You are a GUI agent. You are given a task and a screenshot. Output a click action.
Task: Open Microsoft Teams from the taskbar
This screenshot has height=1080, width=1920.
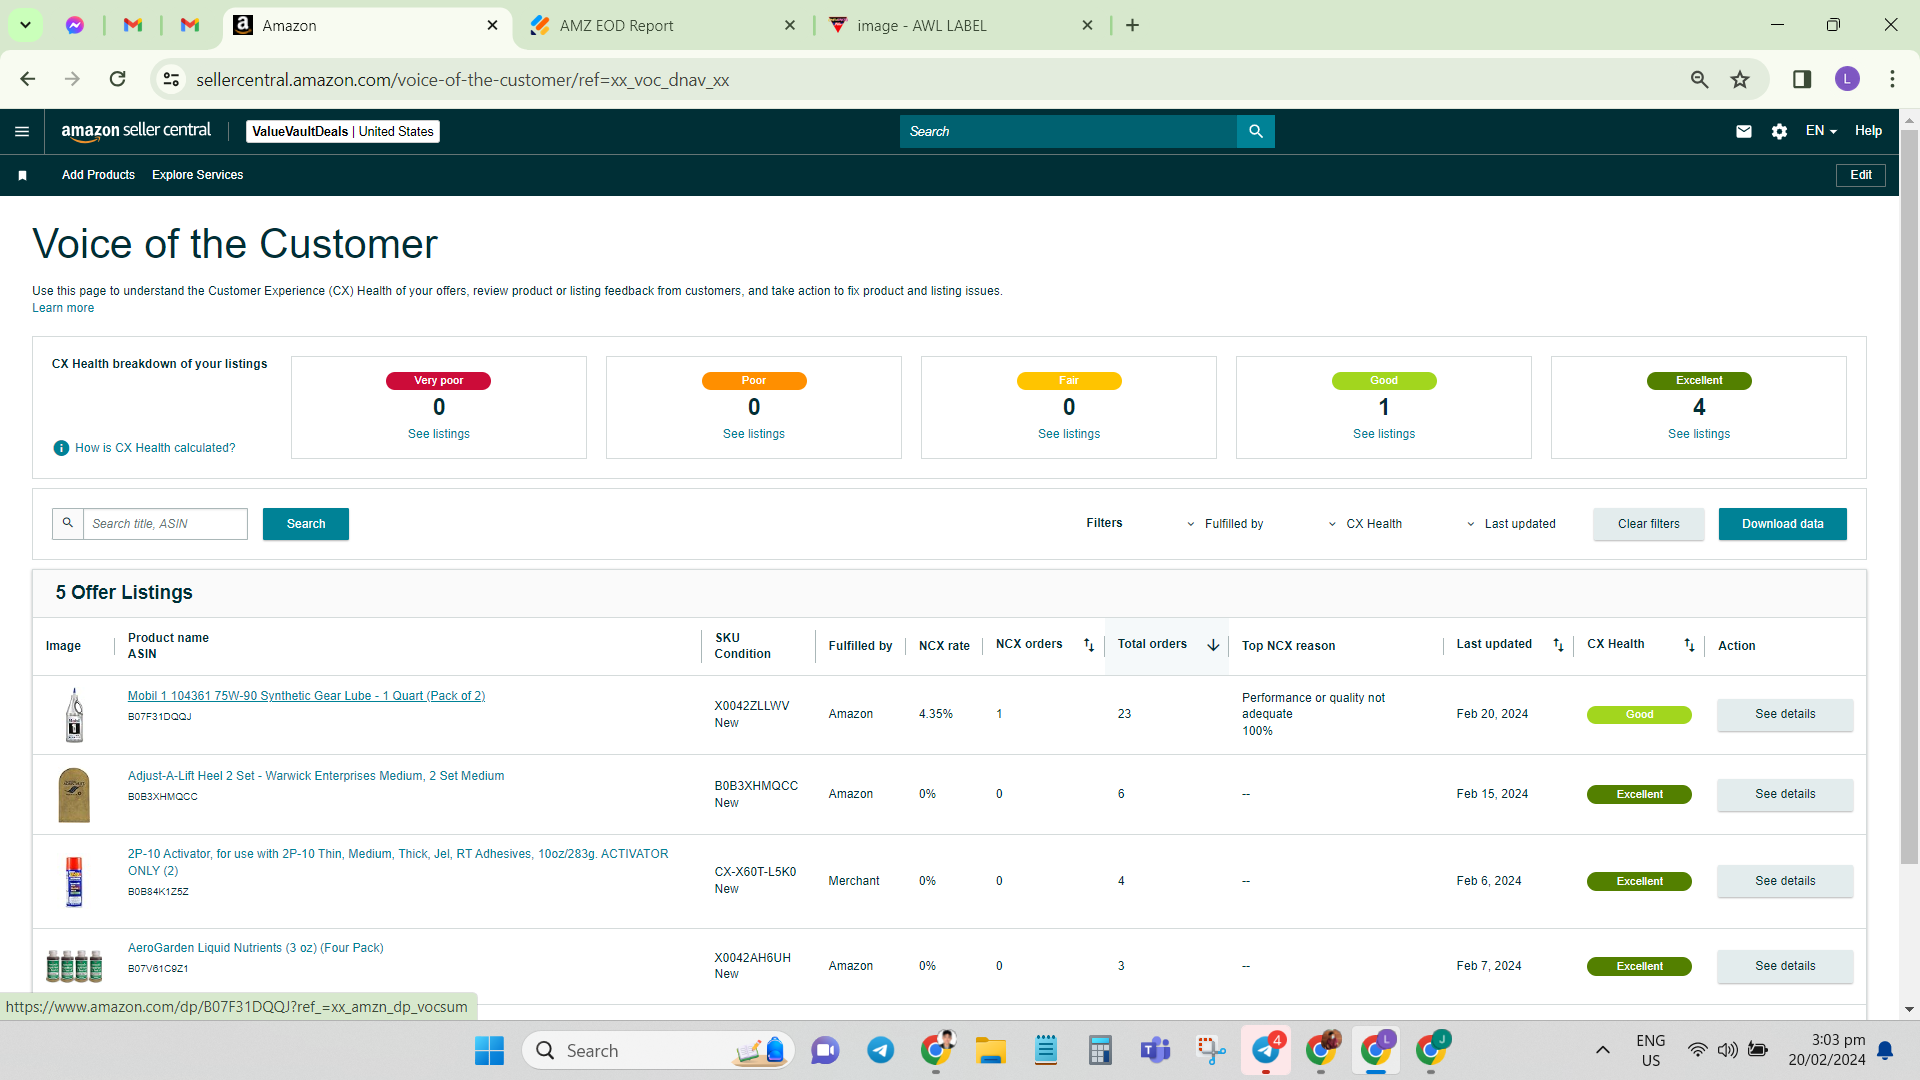point(1155,1050)
